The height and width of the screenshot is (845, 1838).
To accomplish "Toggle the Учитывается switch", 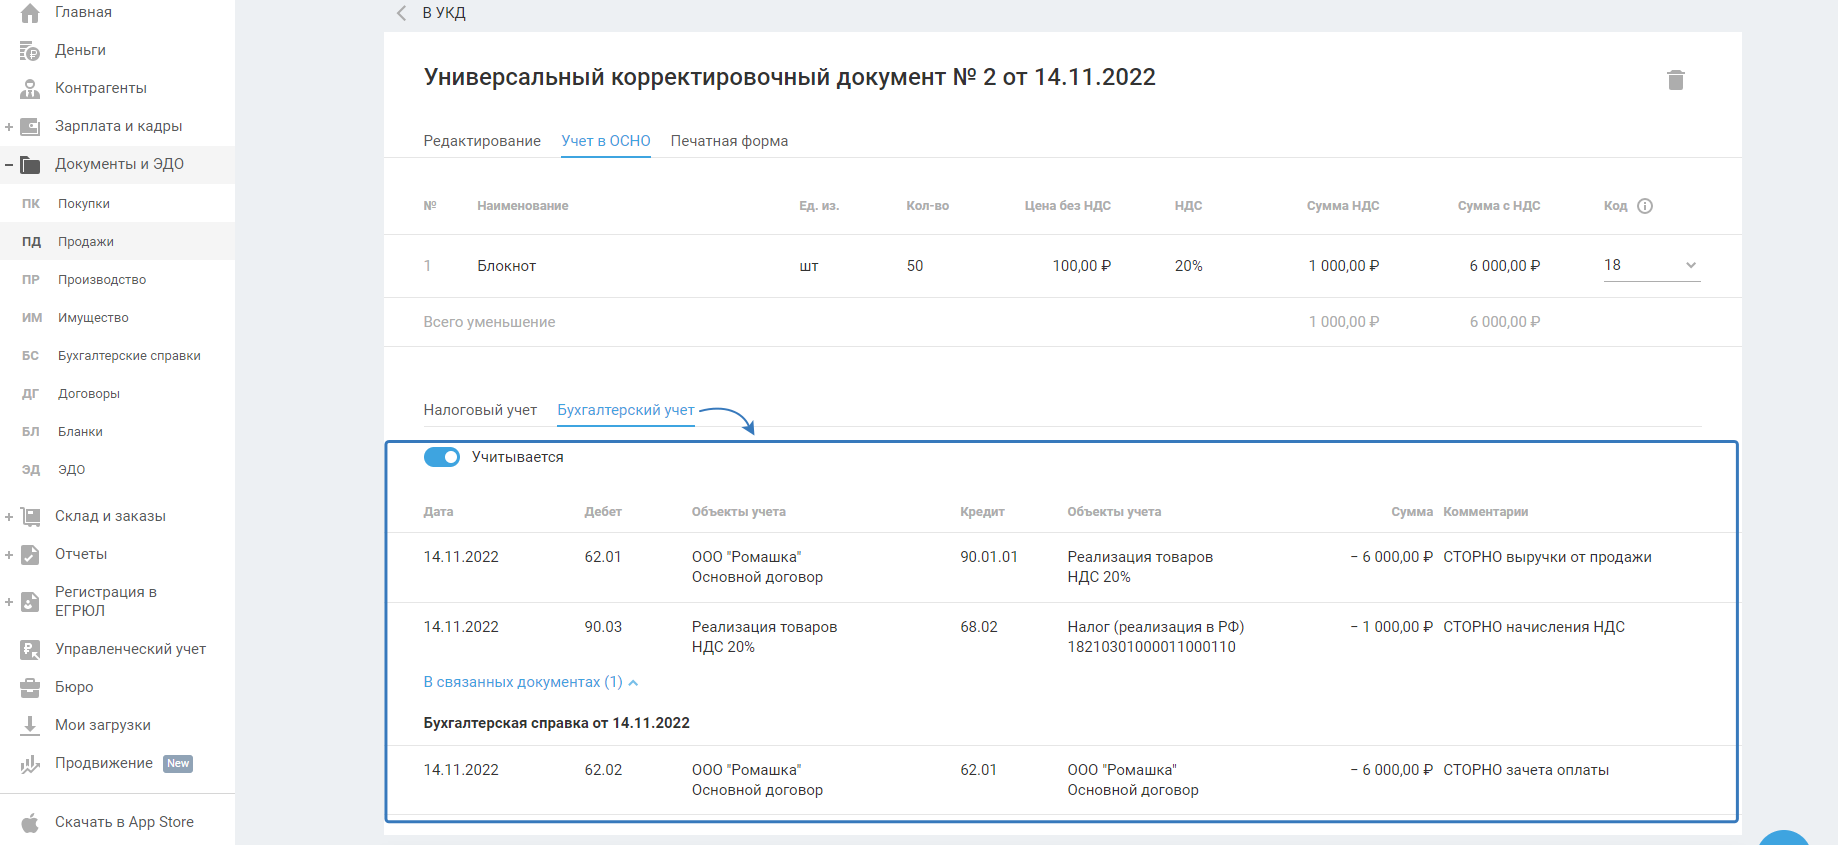I will [441, 457].
